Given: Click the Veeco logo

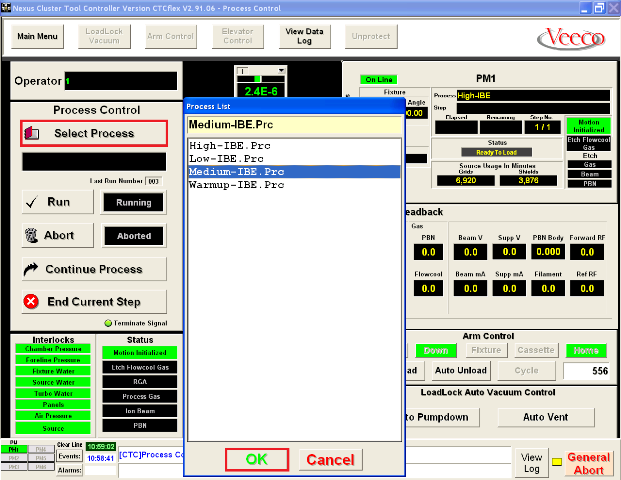Looking at the screenshot, I should coord(569,39).
